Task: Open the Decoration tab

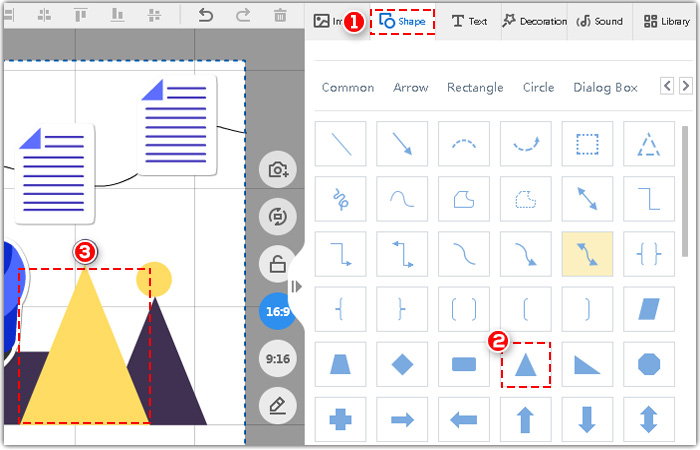Action: pyautogui.click(x=534, y=21)
